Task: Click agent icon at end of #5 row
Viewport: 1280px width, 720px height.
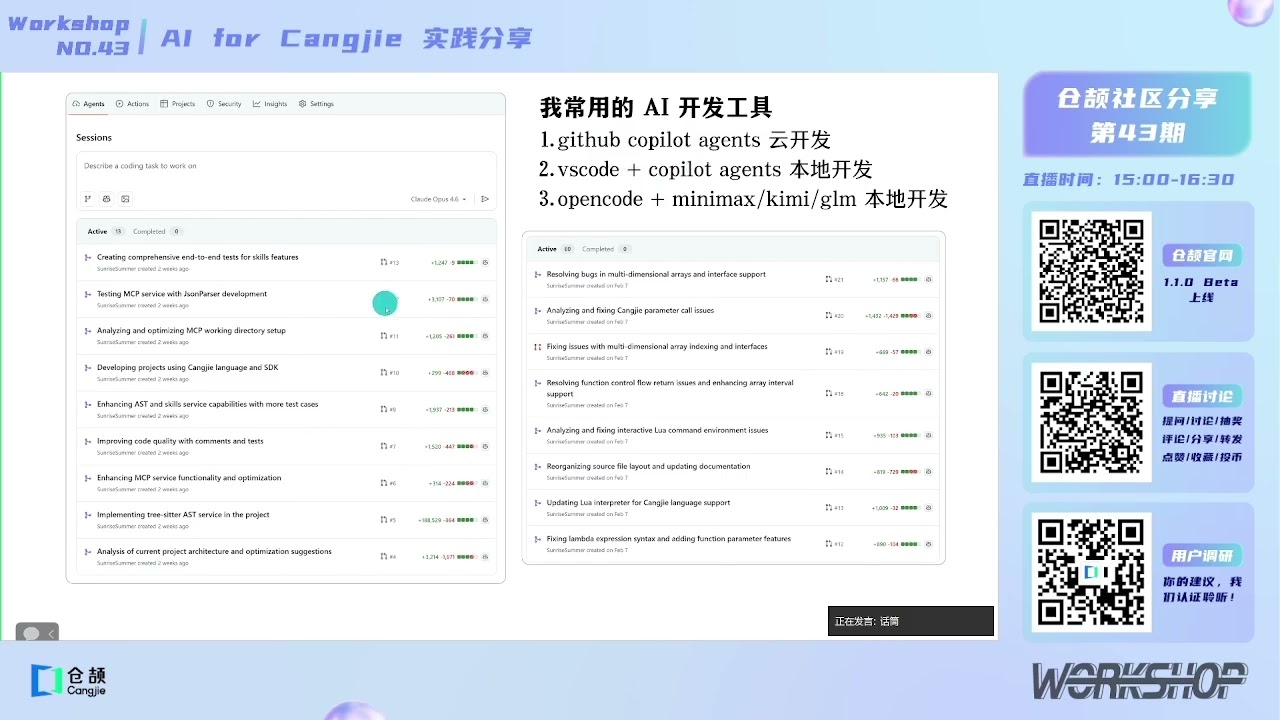Action: (x=485, y=520)
